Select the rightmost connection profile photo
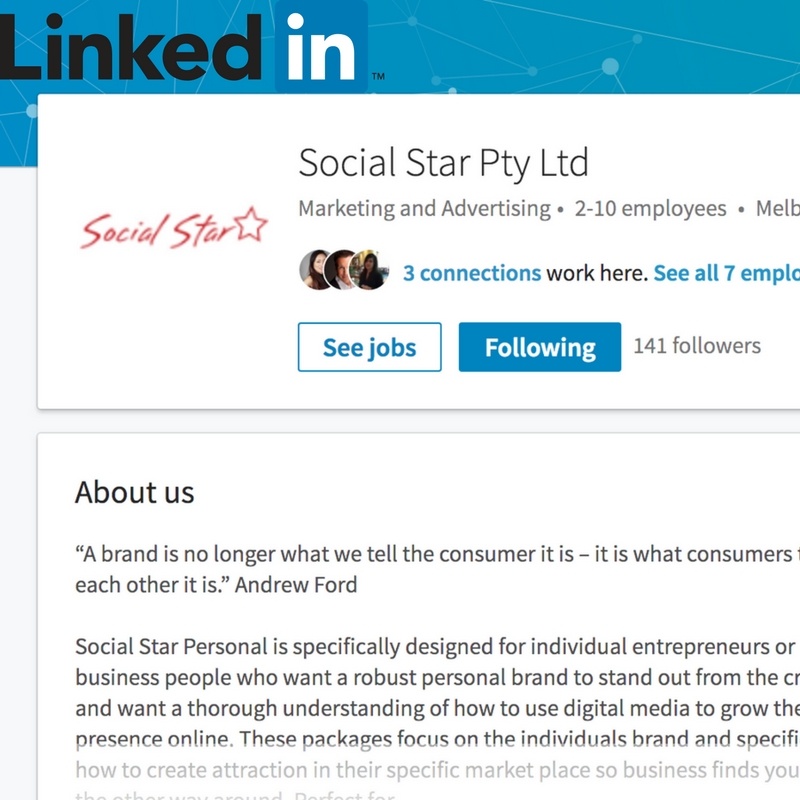Viewport: 800px width, 800px height. pyautogui.click(x=369, y=271)
